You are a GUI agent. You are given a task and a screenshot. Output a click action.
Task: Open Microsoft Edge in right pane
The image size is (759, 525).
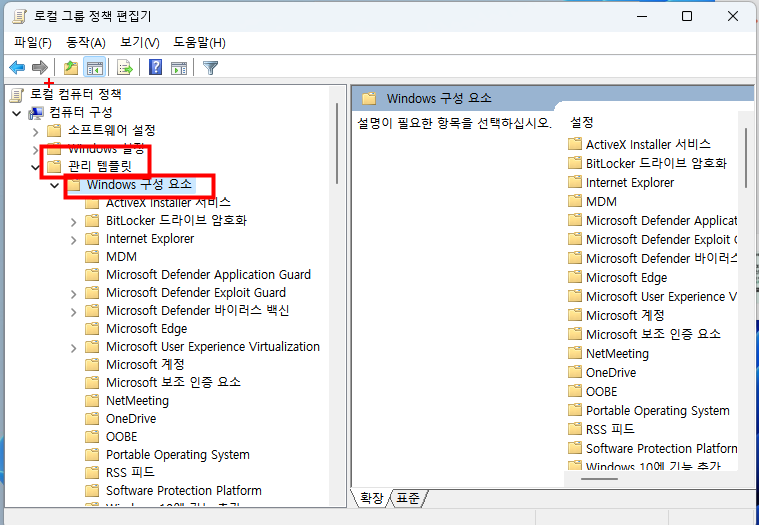click(x=626, y=278)
